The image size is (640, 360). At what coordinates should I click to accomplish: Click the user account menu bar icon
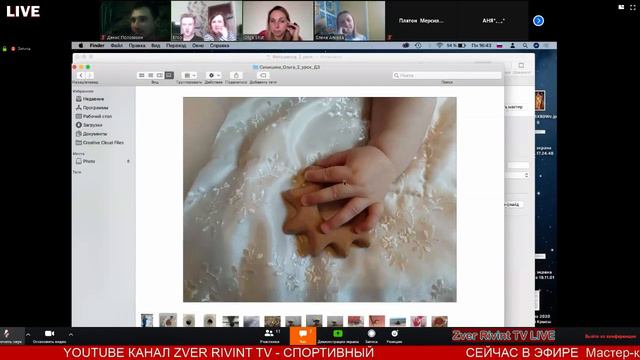(x=512, y=46)
